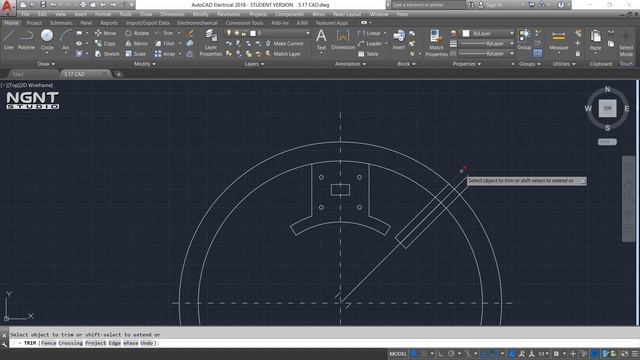Click the Array tool
The image size is (640, 360).
click(165, 53)
